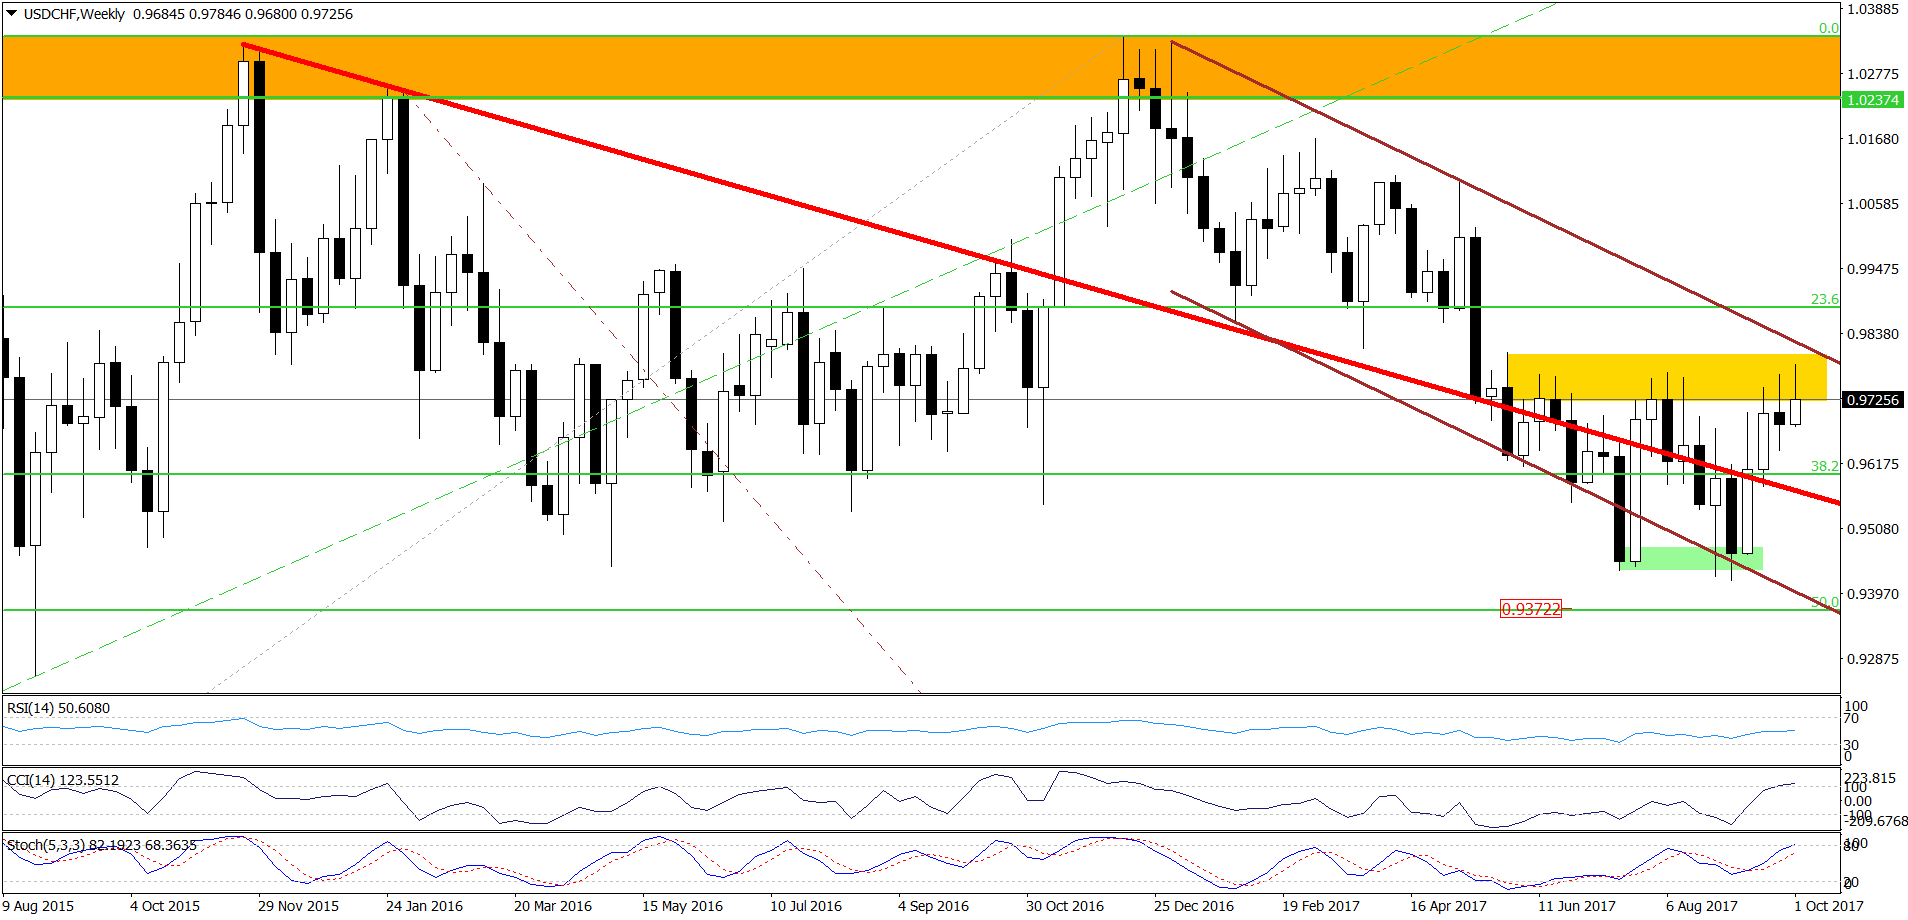Screen dimensions: 1908x920
Task: Select the USDCHF,Weekly chart title
Action: pyautogui.click(x=75, y=14)
